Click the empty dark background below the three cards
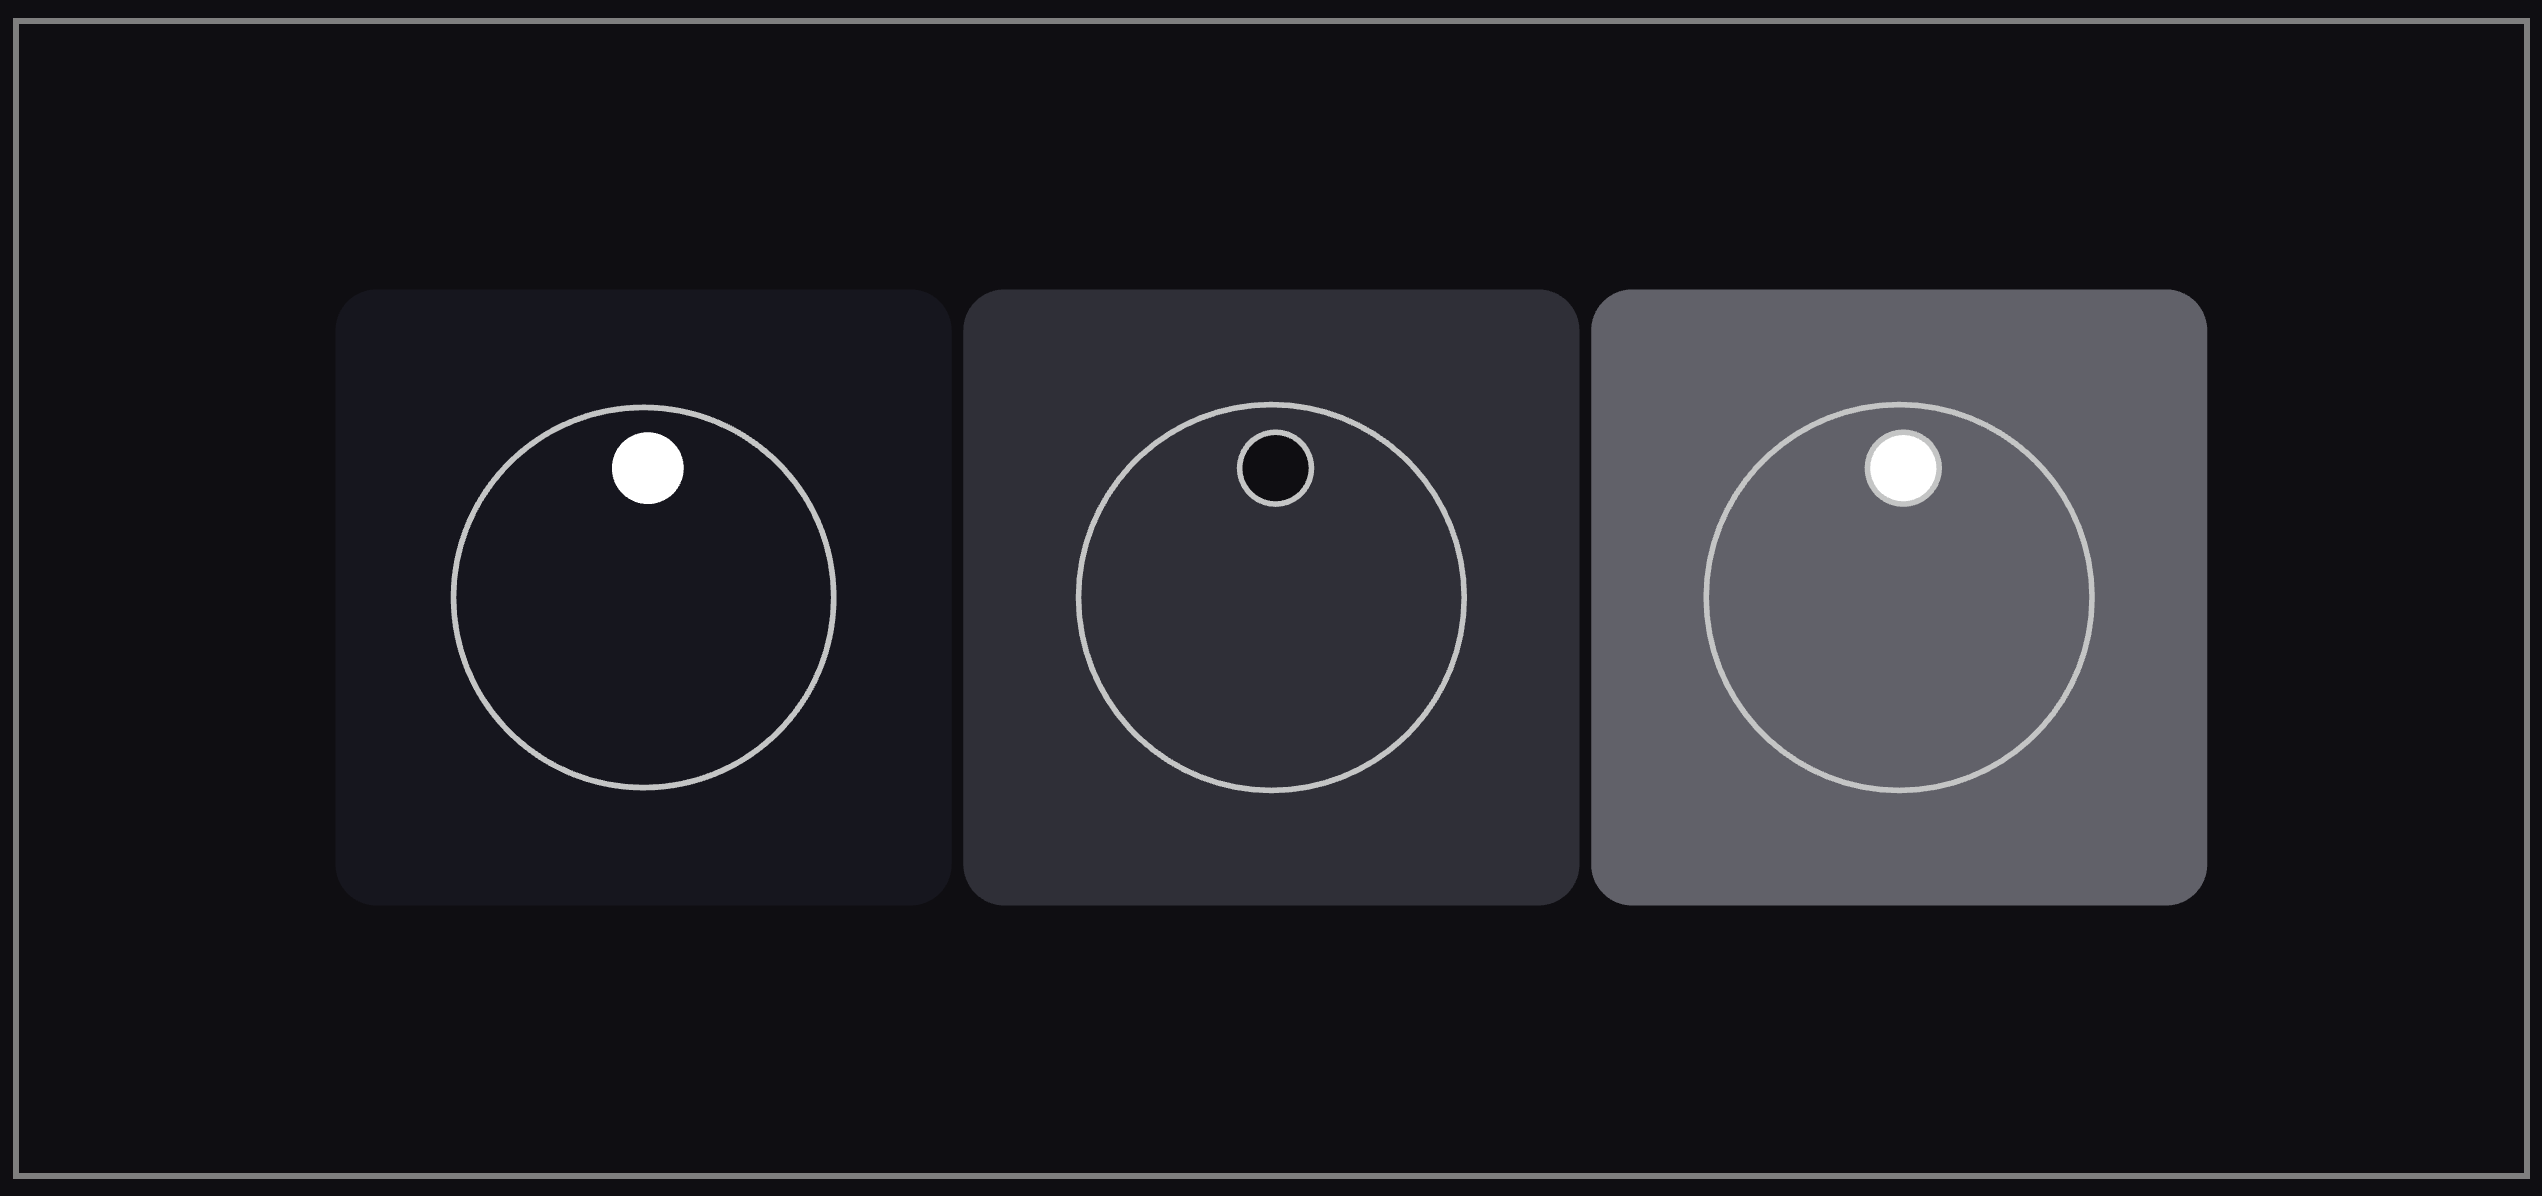This screenshot has width=2542, height=1196. (x=1271, y=1040)
